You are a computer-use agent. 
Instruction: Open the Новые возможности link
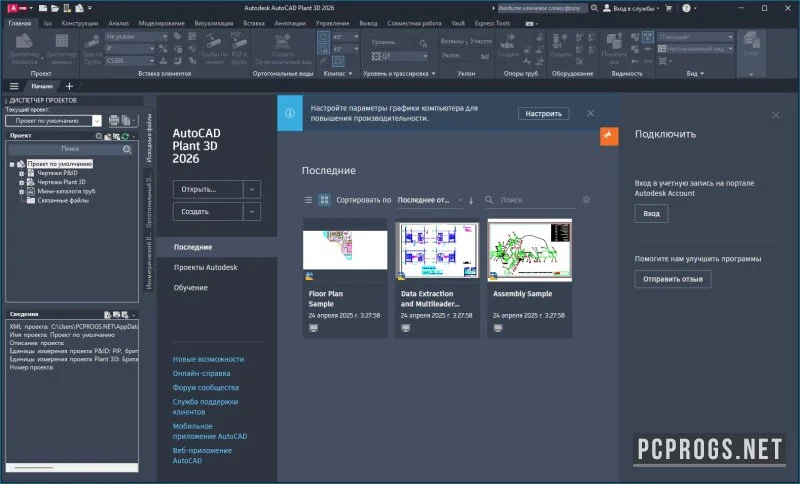[208, 359]
